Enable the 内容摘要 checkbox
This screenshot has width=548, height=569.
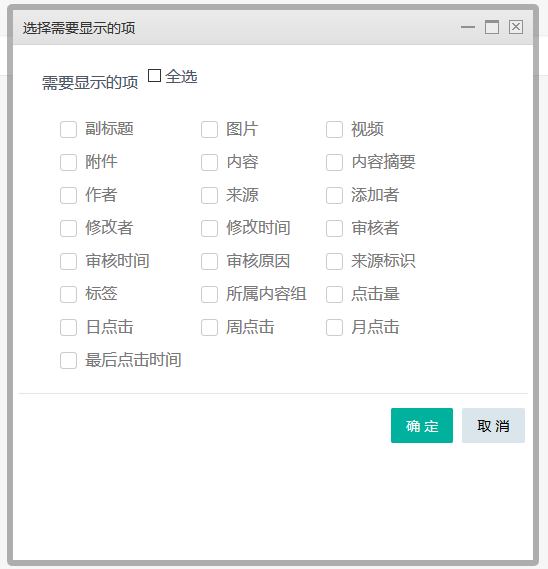[x=334, y=162]
